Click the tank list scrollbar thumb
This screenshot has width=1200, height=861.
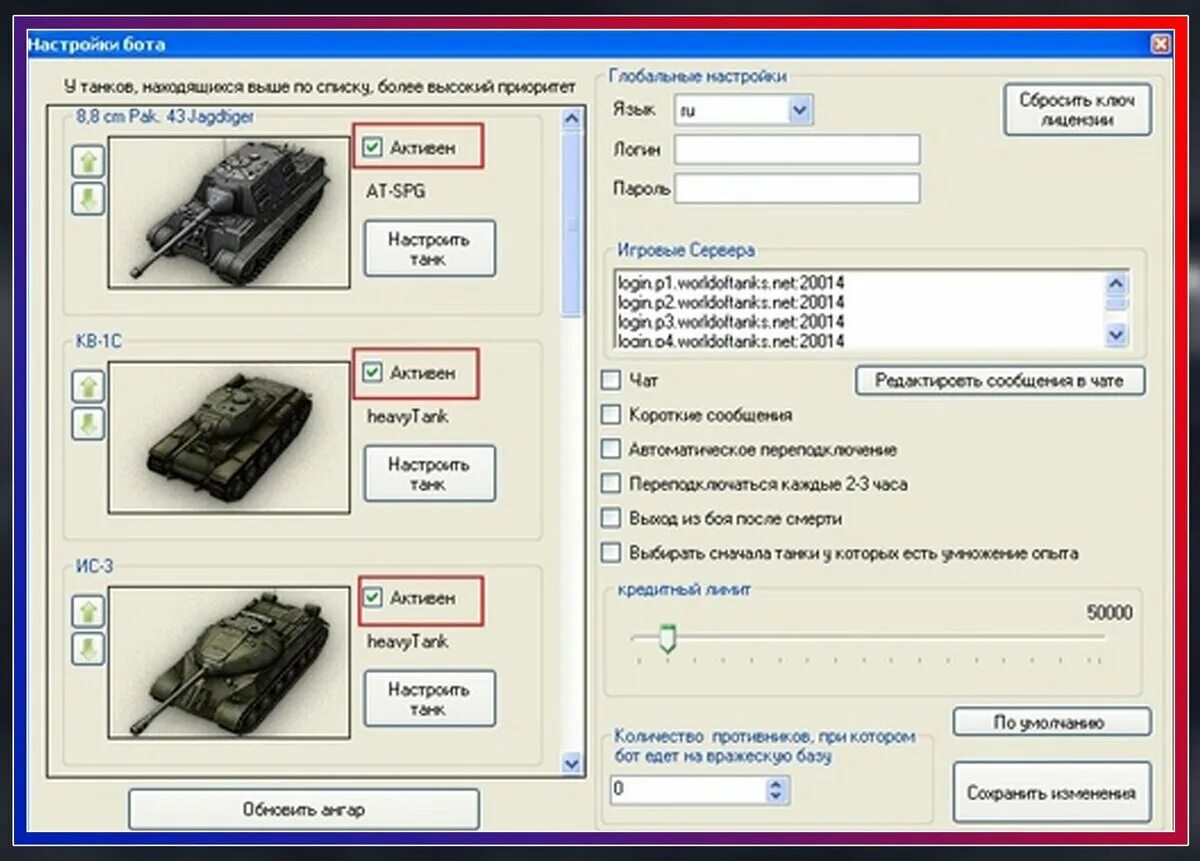point(572,224)
